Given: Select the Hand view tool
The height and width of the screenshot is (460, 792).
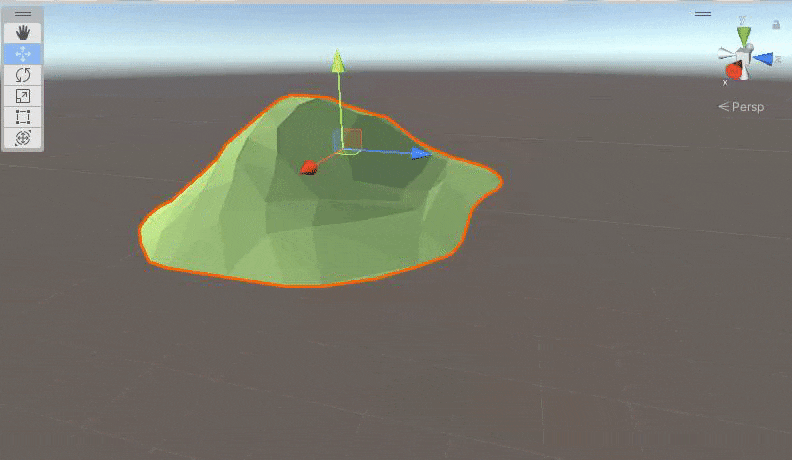Looking at the screenshot, I should point(23,33).
